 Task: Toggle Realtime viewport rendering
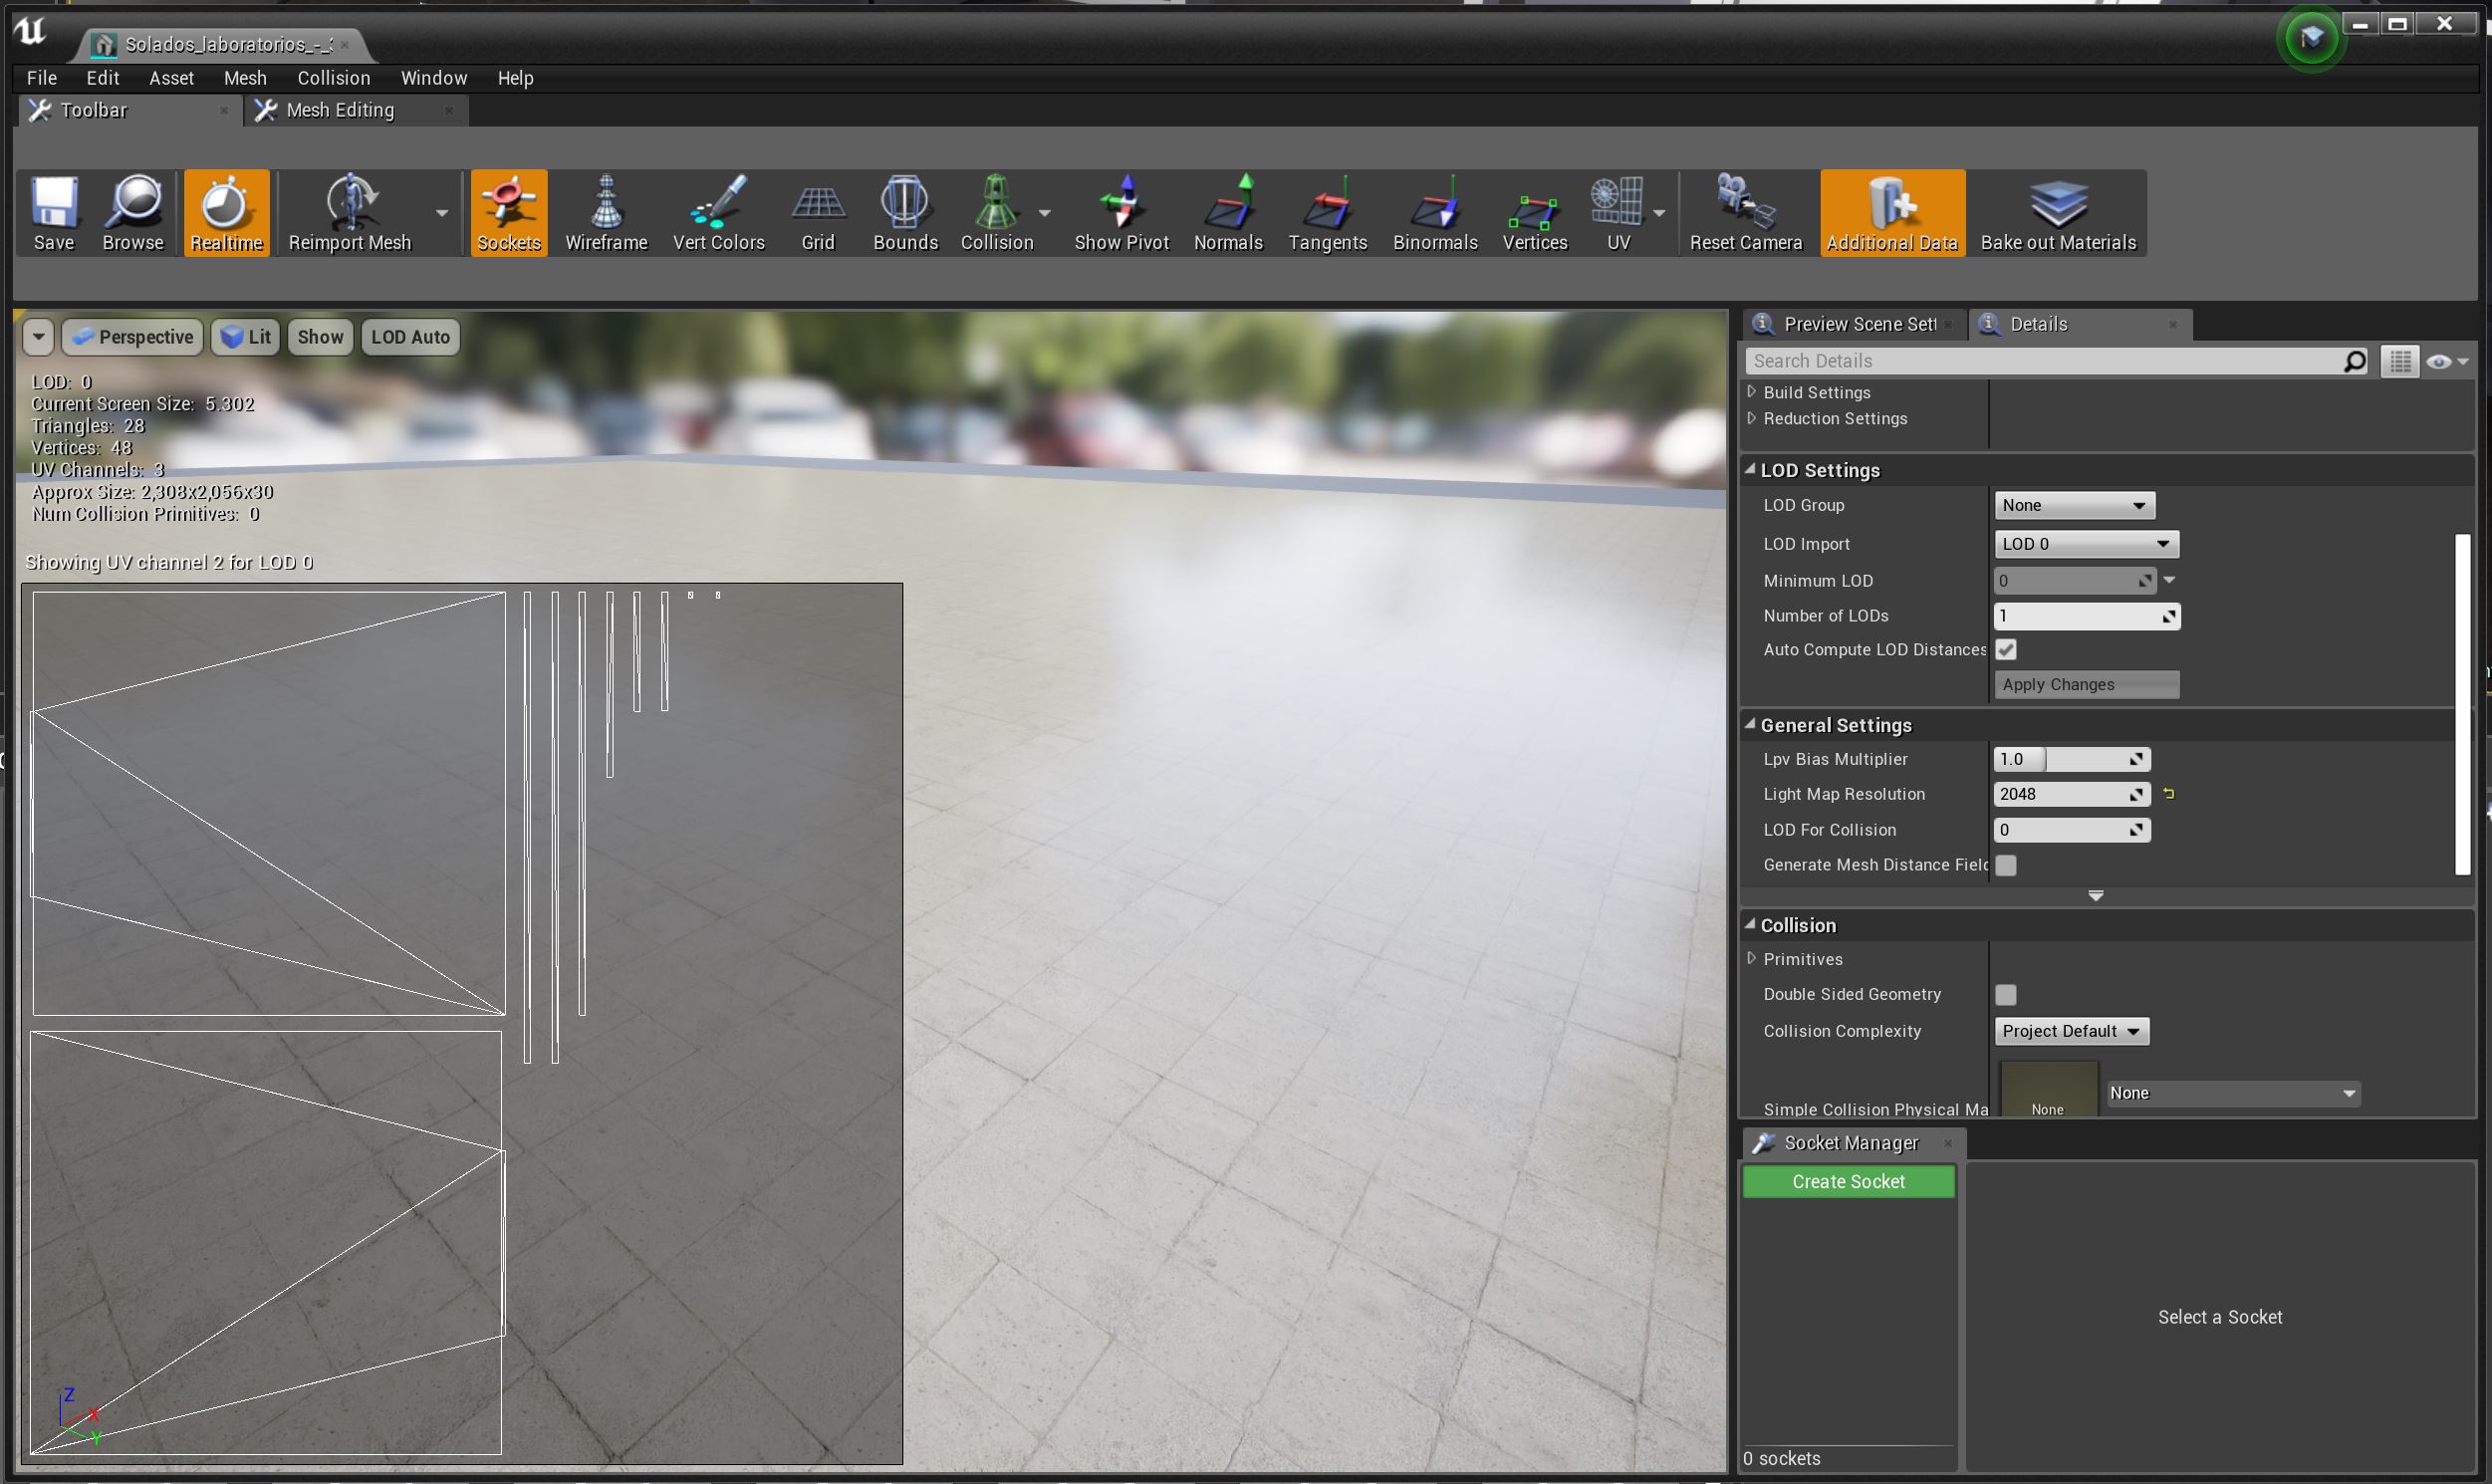click(x=227, y=213)
